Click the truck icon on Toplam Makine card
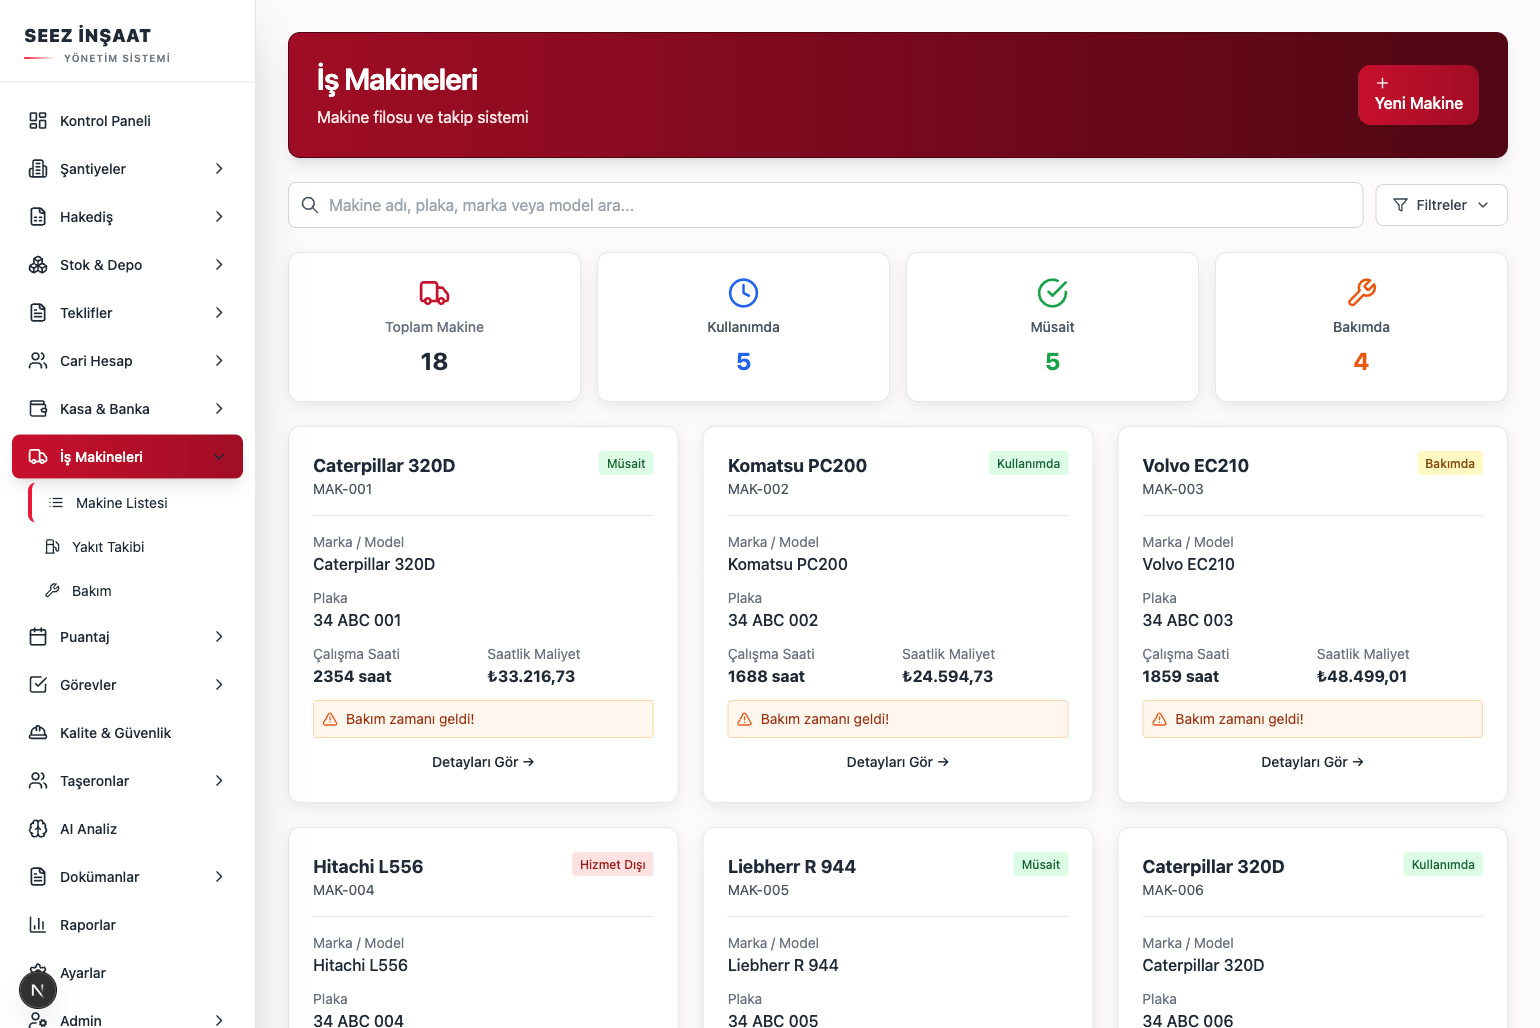1540x1028 pixels. [x=434, y=292]
